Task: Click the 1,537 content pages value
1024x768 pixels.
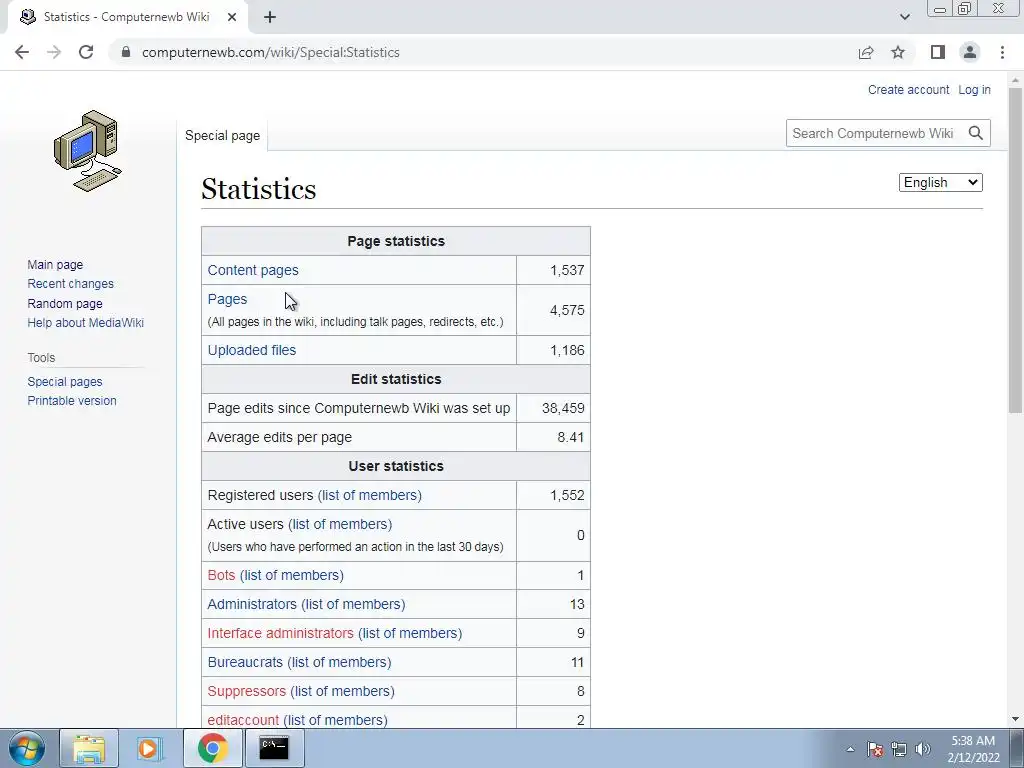Action: [567, 270]
